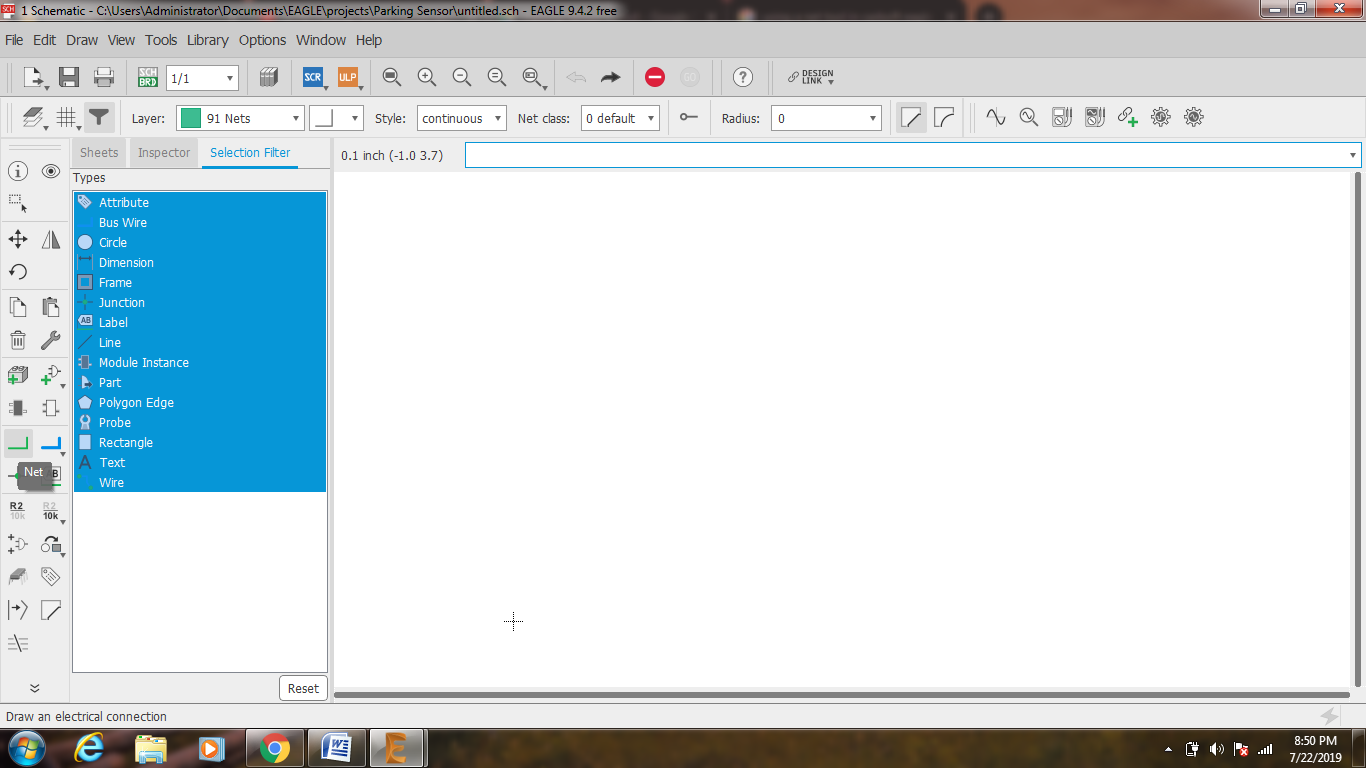Toggle the selection filter funnel button
The width and height of the screenshot is (1368, 770).
click(x=99, y=118)
